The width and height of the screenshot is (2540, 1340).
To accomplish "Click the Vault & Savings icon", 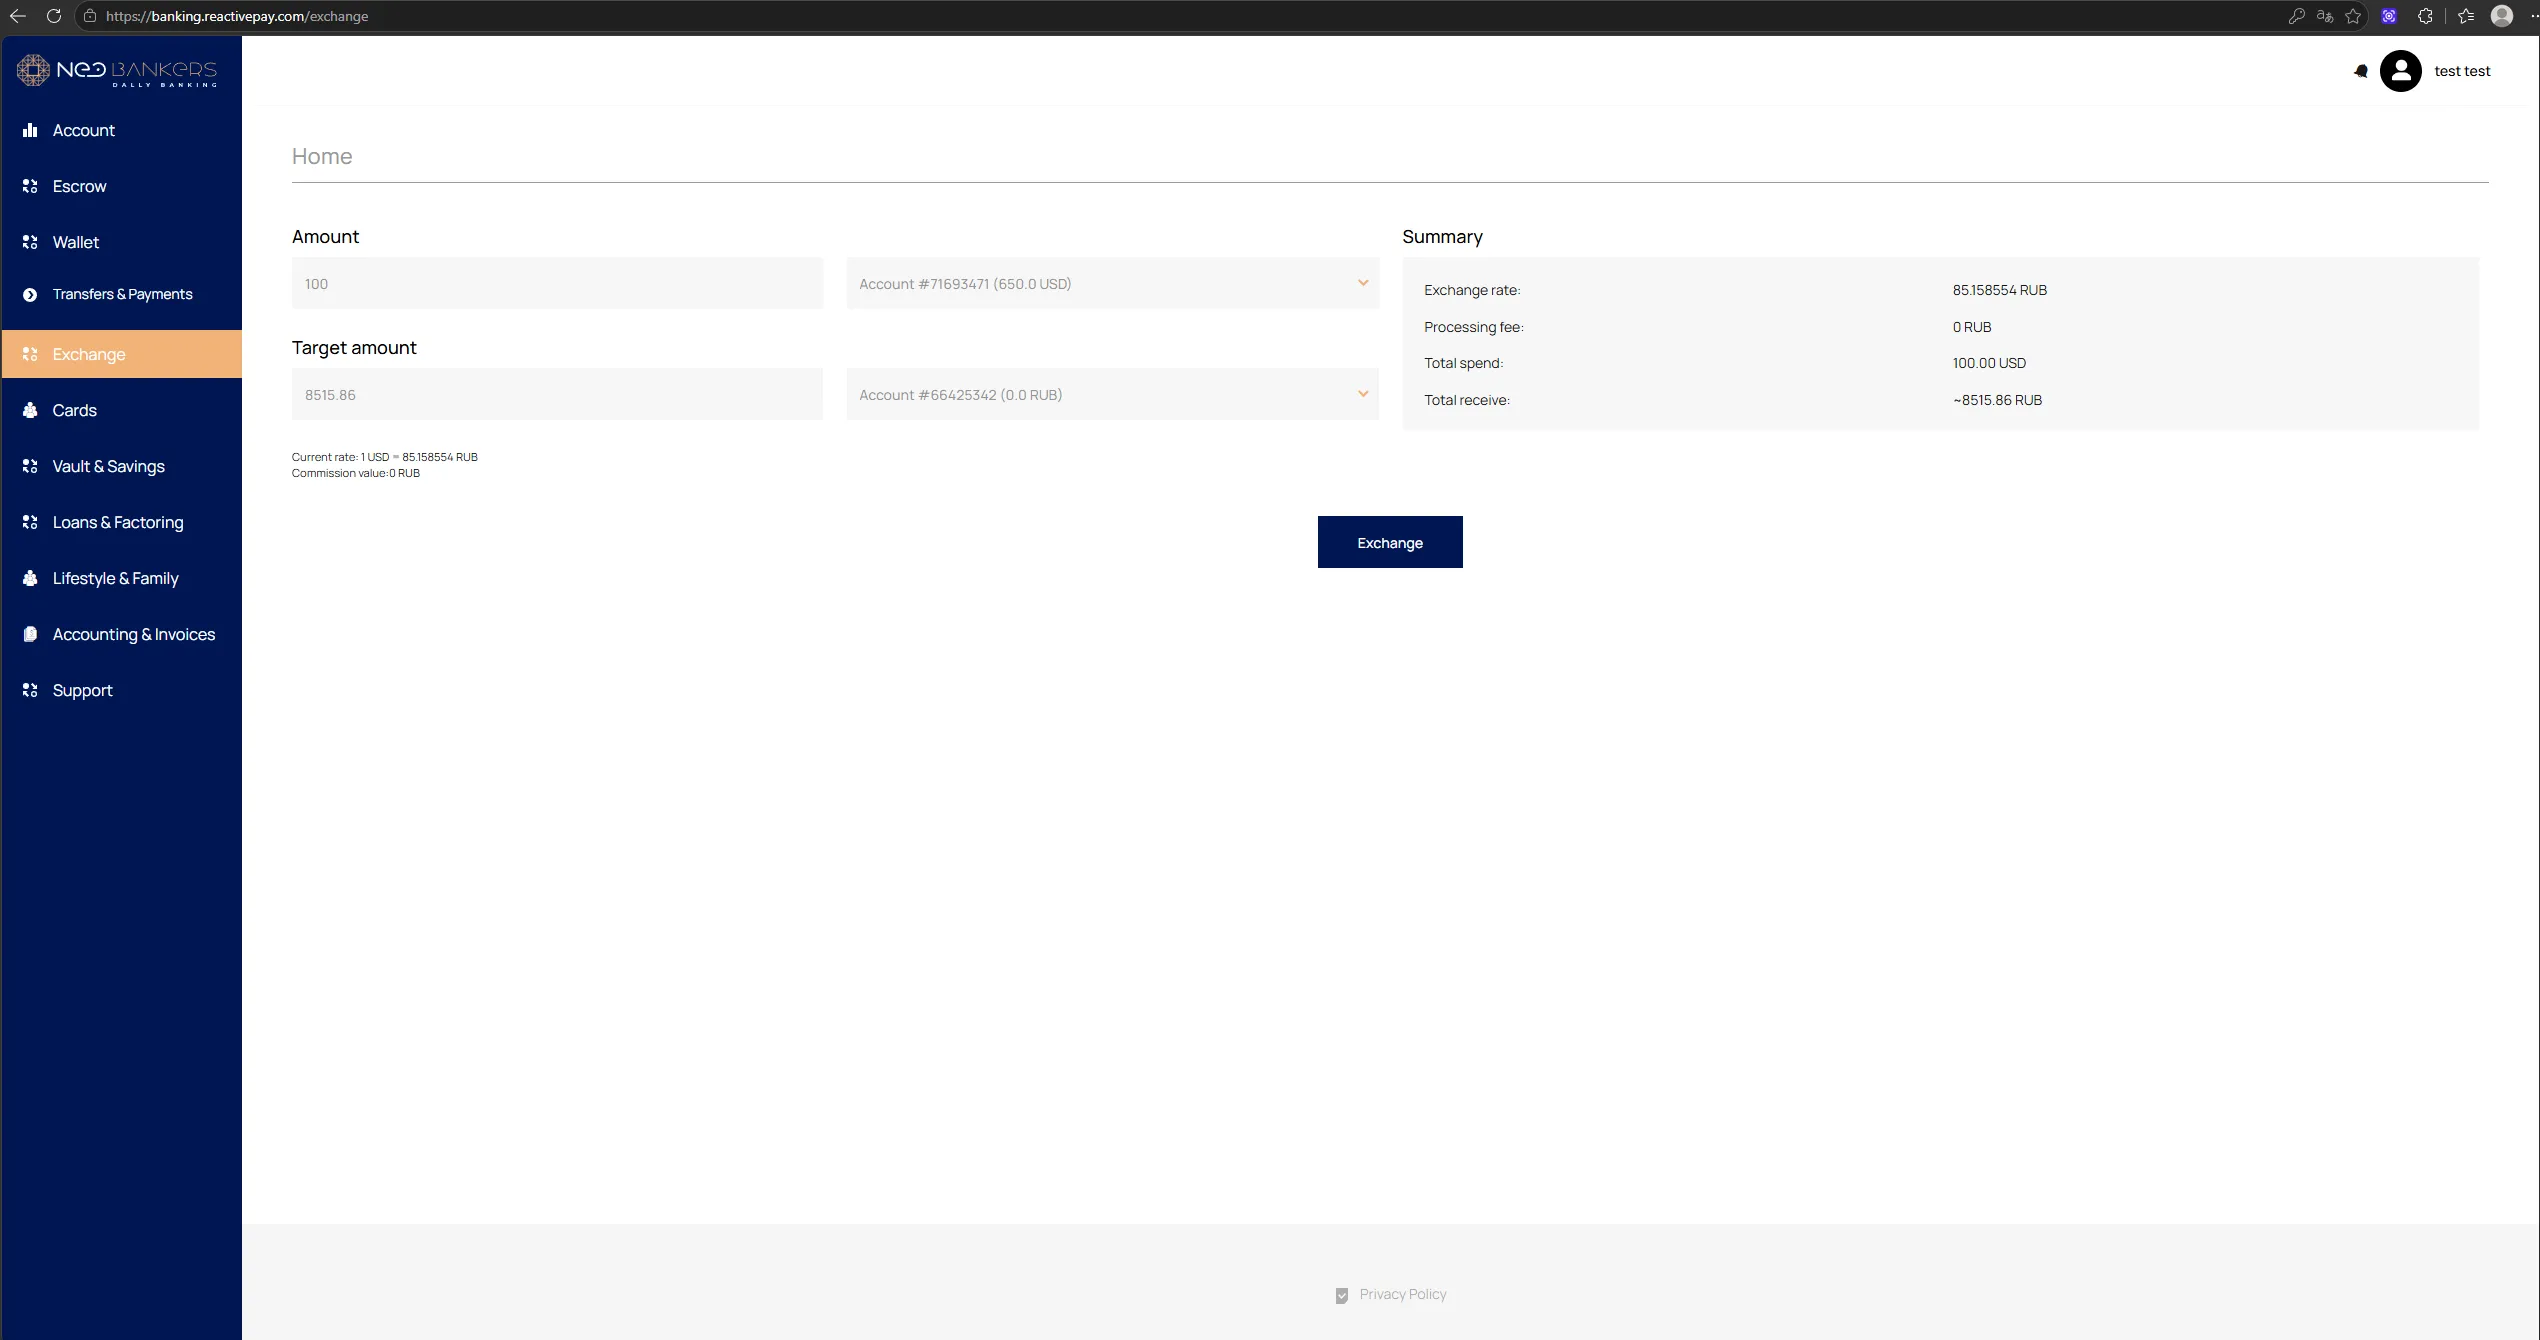I will (30, 466).
